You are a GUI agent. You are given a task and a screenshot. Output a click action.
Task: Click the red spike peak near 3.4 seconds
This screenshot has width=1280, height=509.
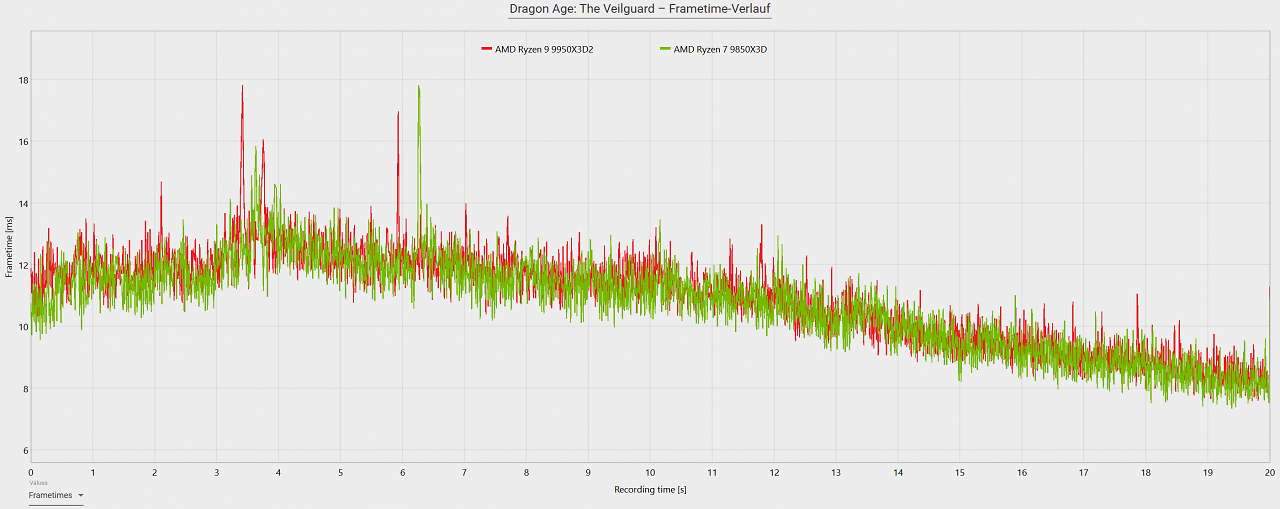[242, 87]
